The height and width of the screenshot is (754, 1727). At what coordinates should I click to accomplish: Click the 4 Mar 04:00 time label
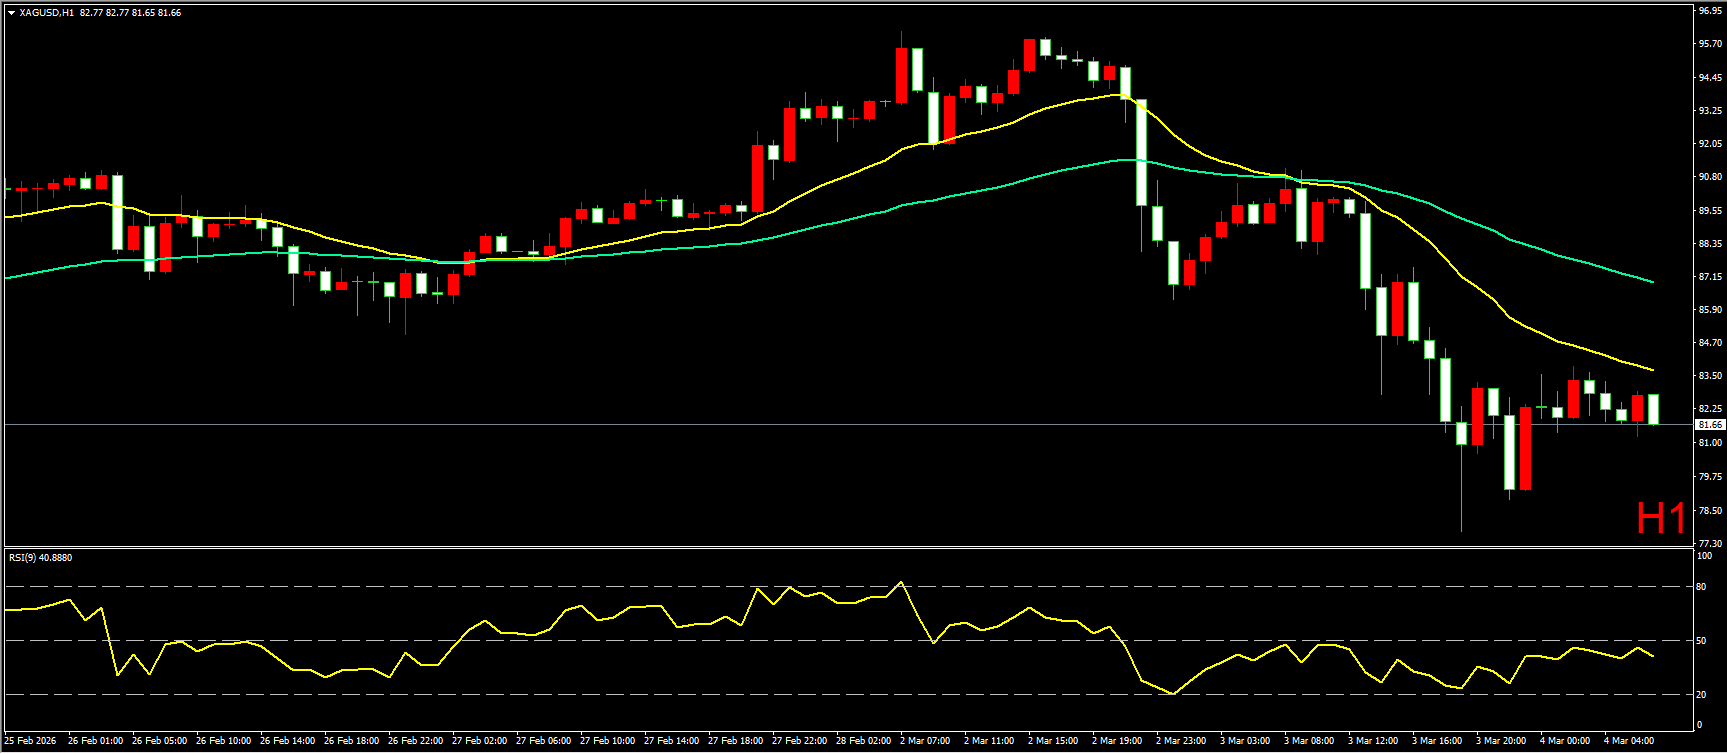tap(1628, 741)
